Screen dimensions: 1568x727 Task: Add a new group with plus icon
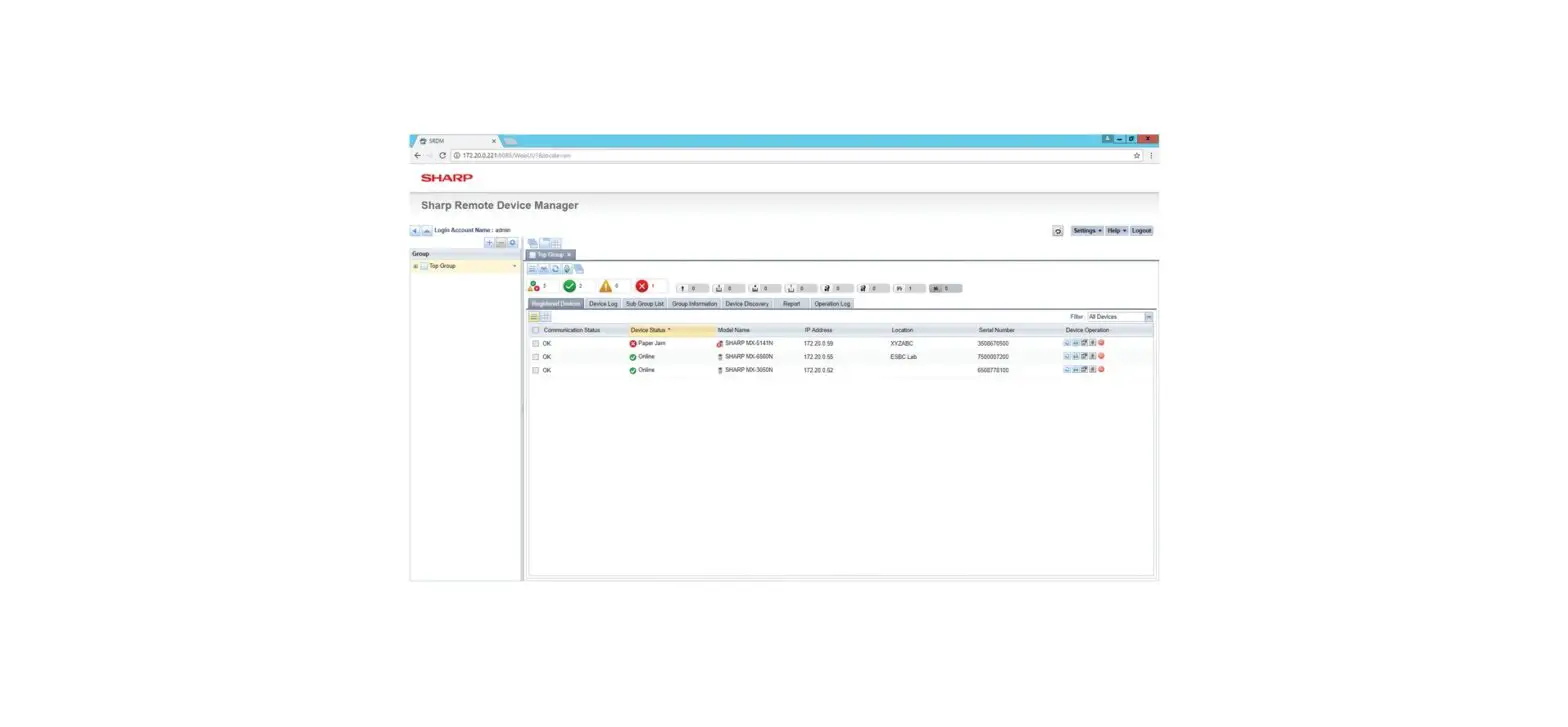pos(490,243)
